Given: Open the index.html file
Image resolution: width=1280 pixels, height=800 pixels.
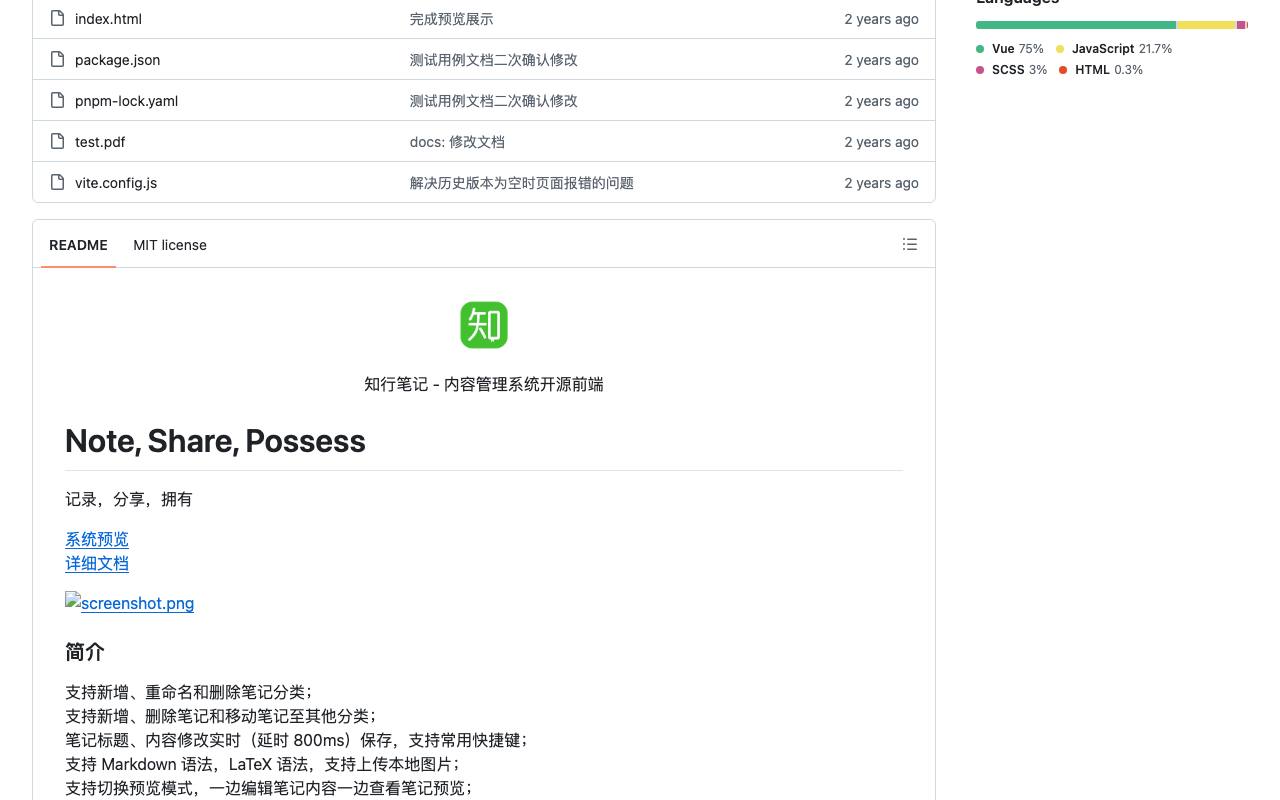Looking at the screenshot, I should 108,19.
